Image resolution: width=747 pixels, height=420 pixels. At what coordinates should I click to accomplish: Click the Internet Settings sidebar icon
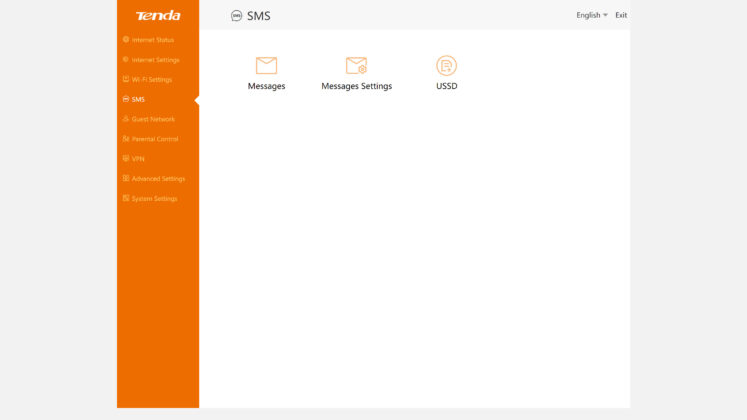tap(126, 60)
